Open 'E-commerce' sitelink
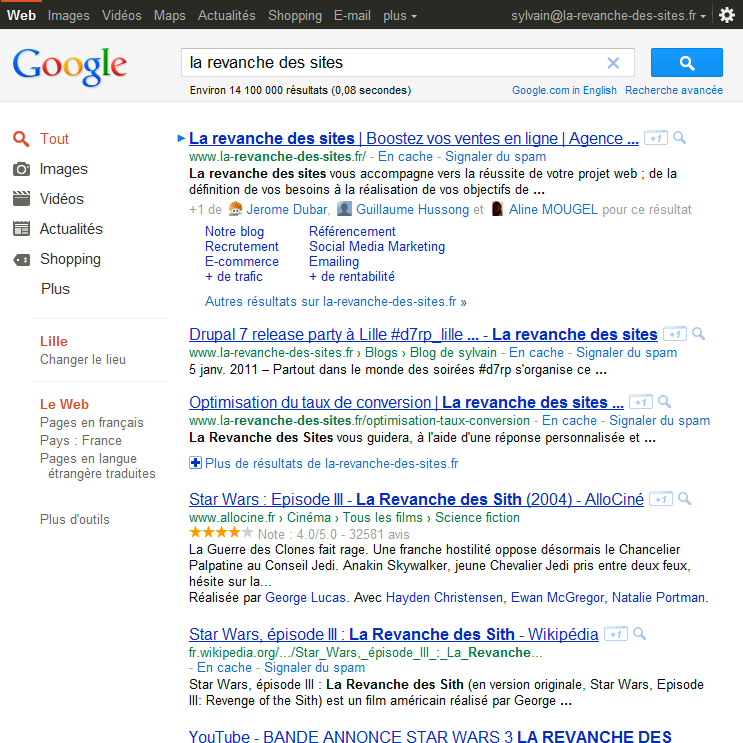This screenshot has height=743, width=743. [242, 262]
